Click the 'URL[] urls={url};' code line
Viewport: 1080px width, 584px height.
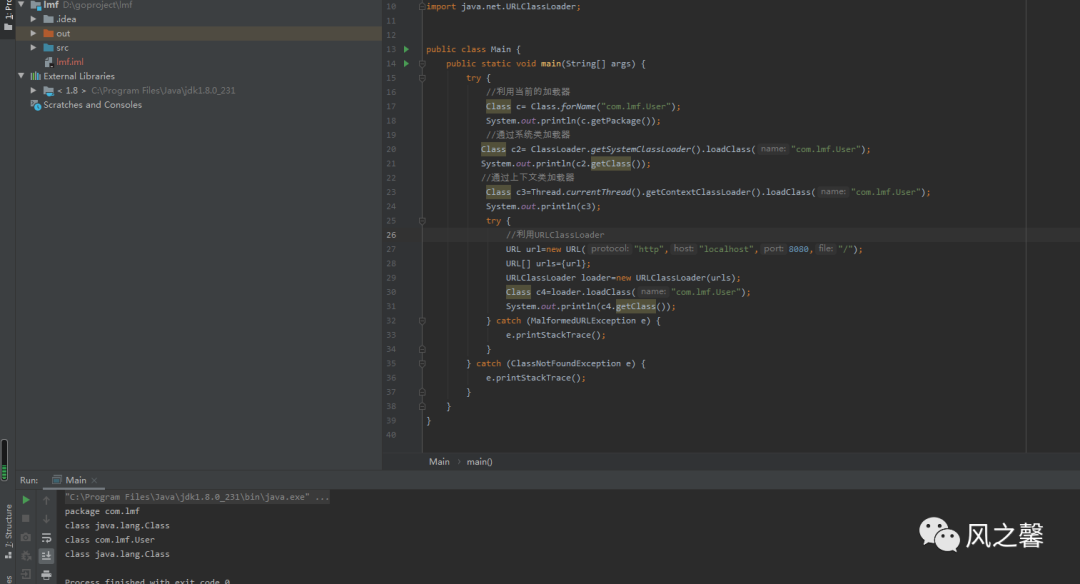tap(548, 263)
